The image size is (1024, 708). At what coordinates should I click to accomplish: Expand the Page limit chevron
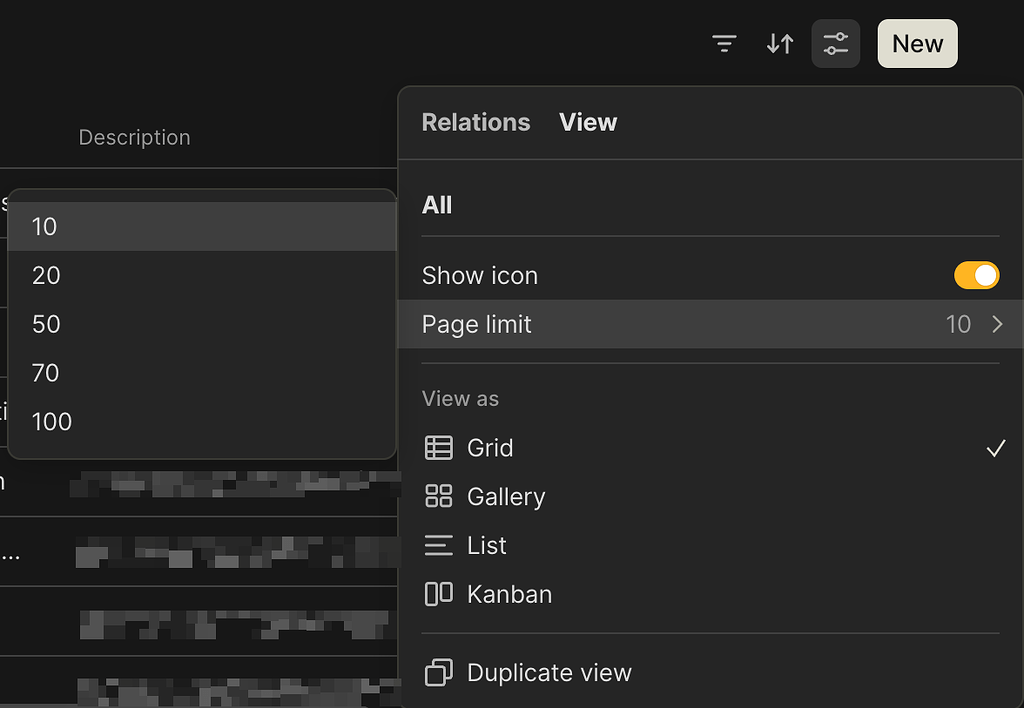pyautogui.click(x=996, y=324)
